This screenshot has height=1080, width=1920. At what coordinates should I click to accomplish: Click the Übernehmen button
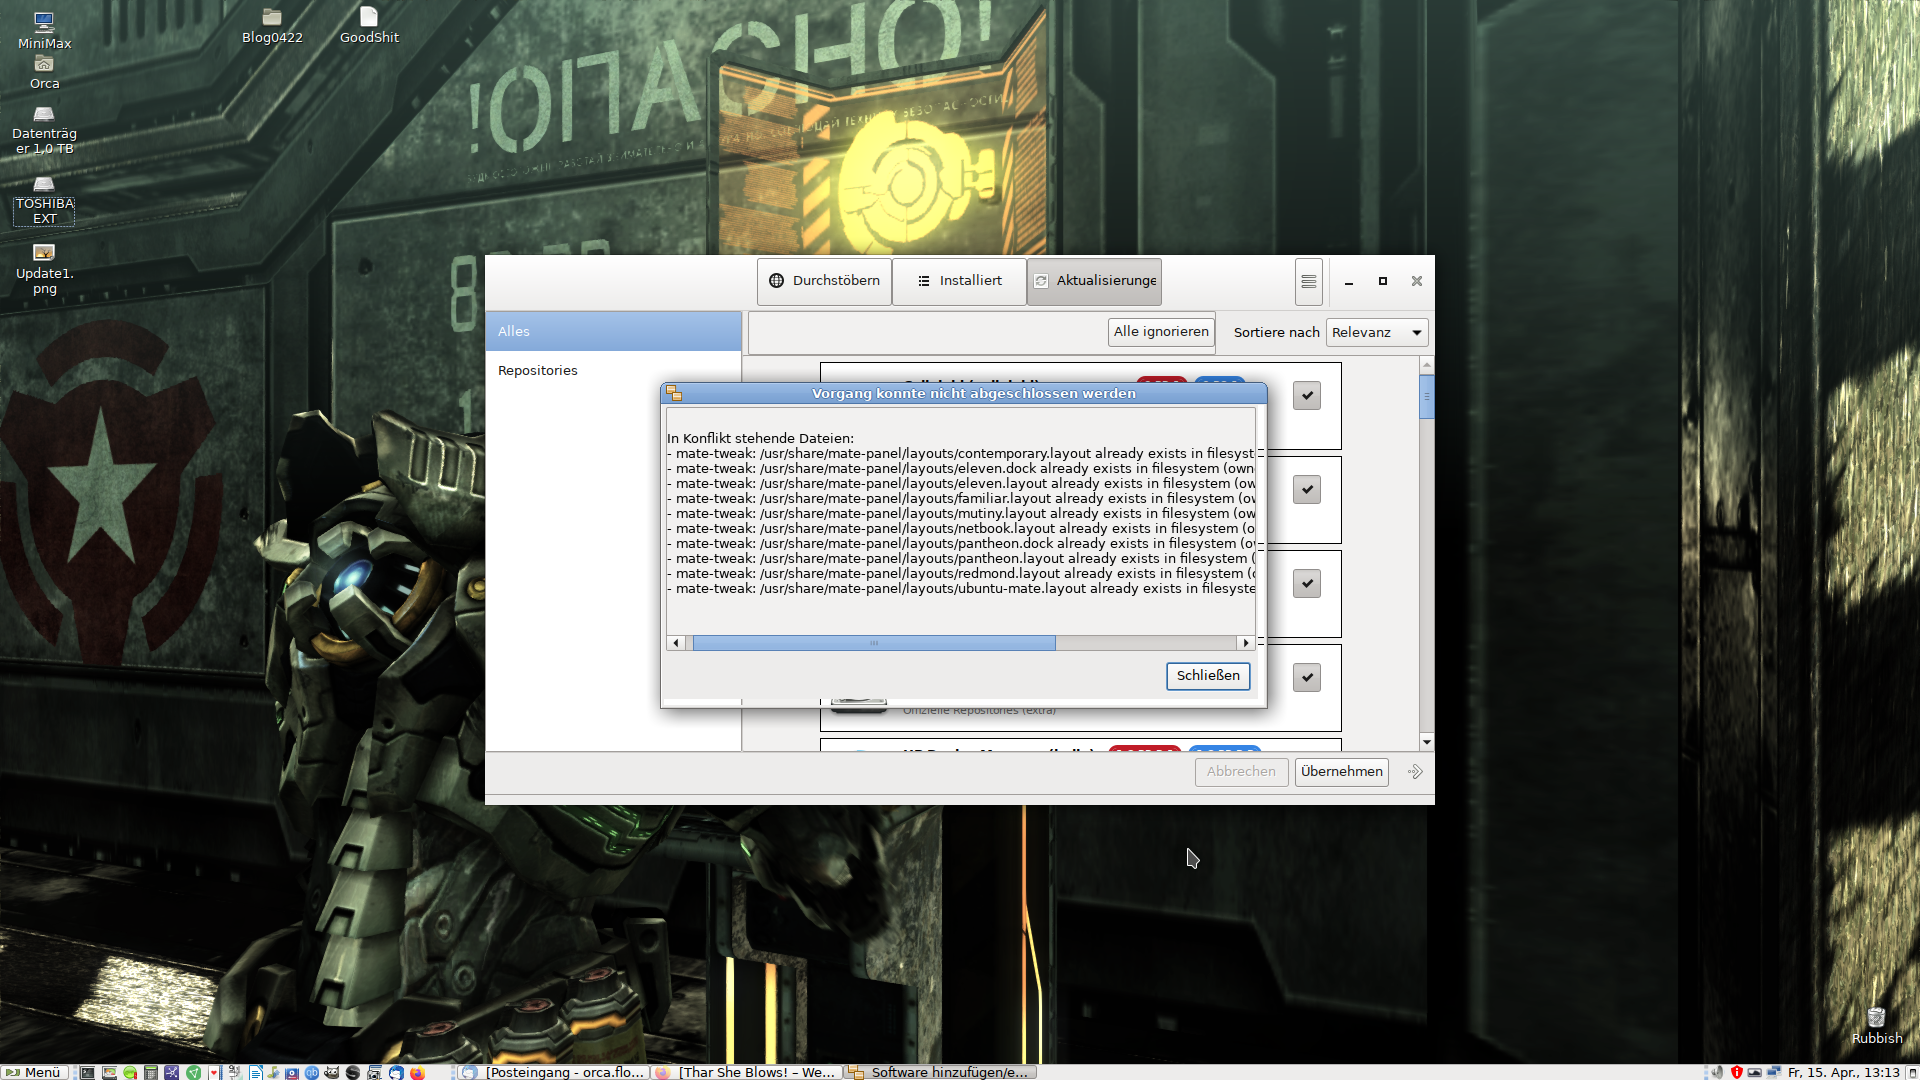pyautogui.click(x=1341, y=772)
